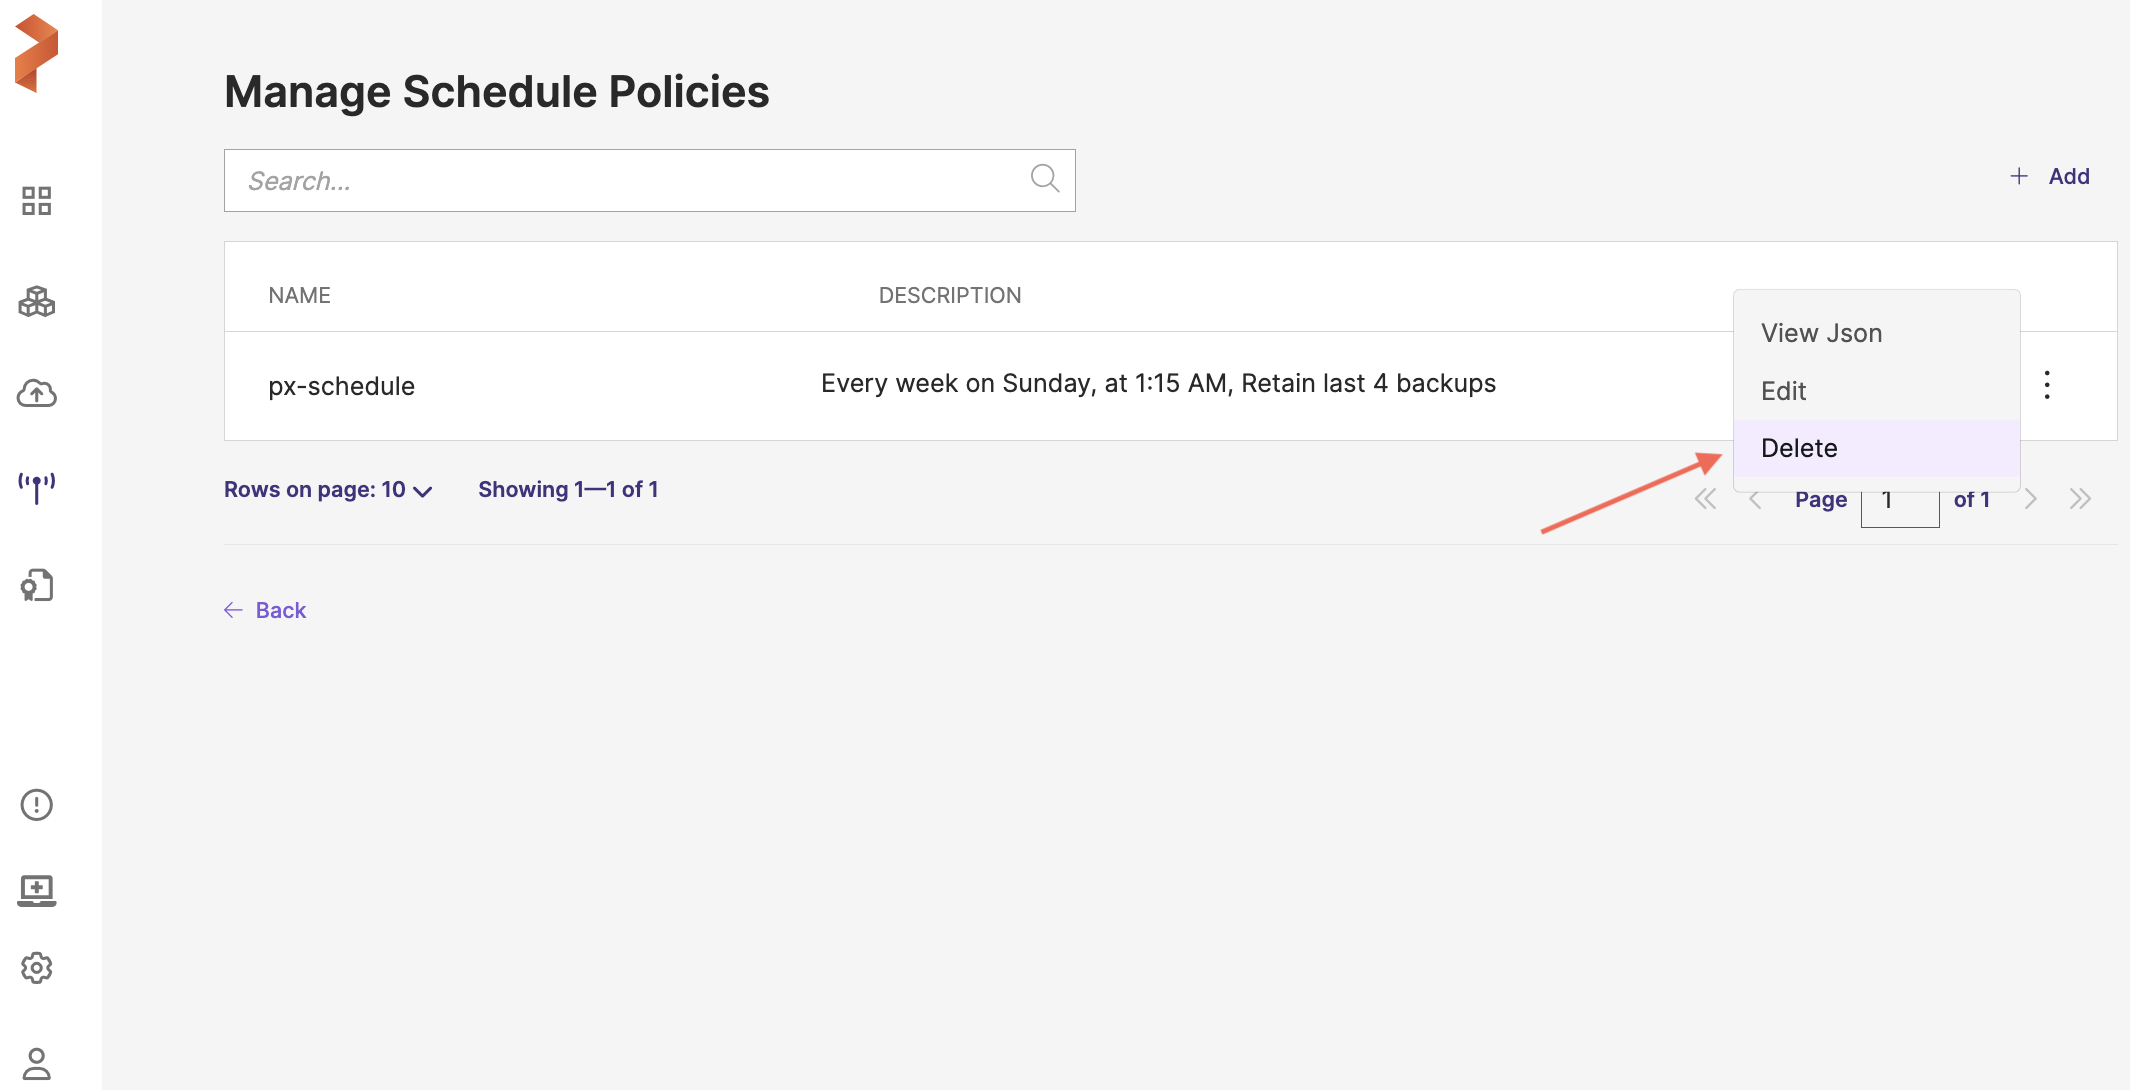
Task: Open the clusters cubes icon
Action: (x=37, y=301)
